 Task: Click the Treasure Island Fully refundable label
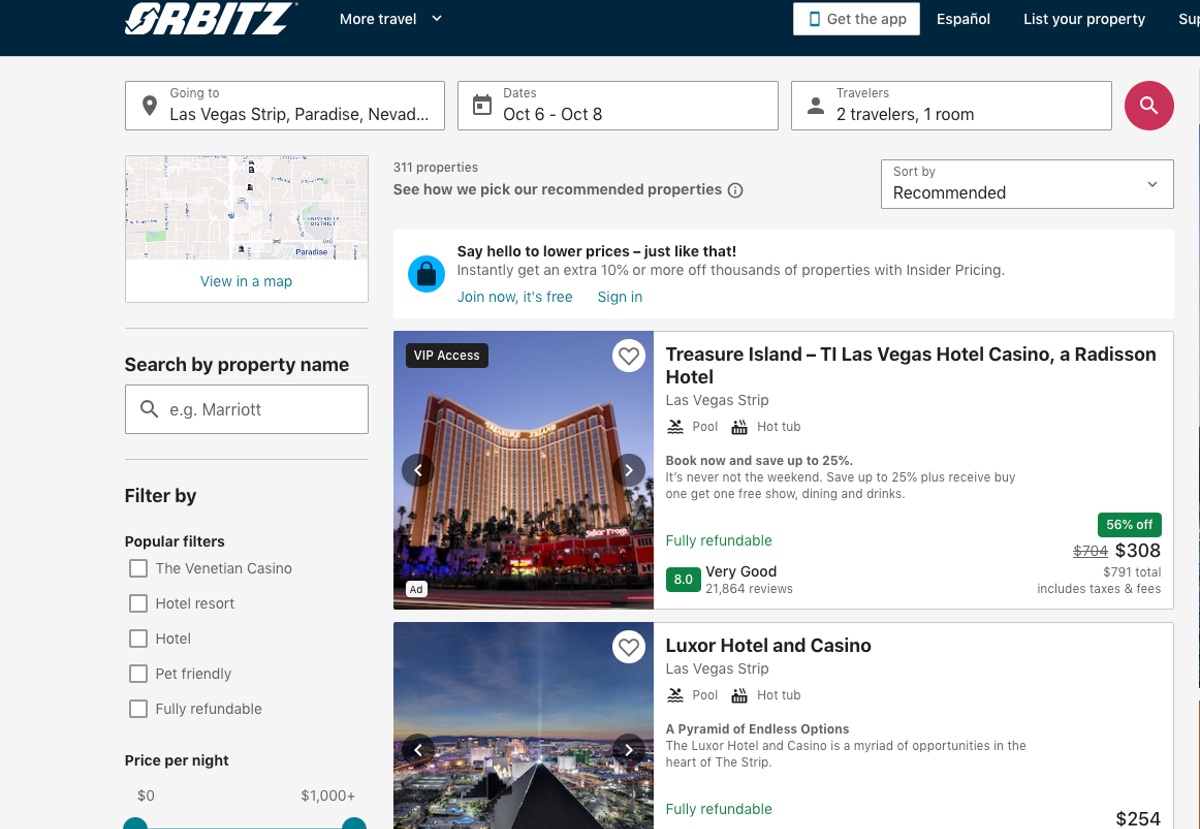[x=719, y=541]
